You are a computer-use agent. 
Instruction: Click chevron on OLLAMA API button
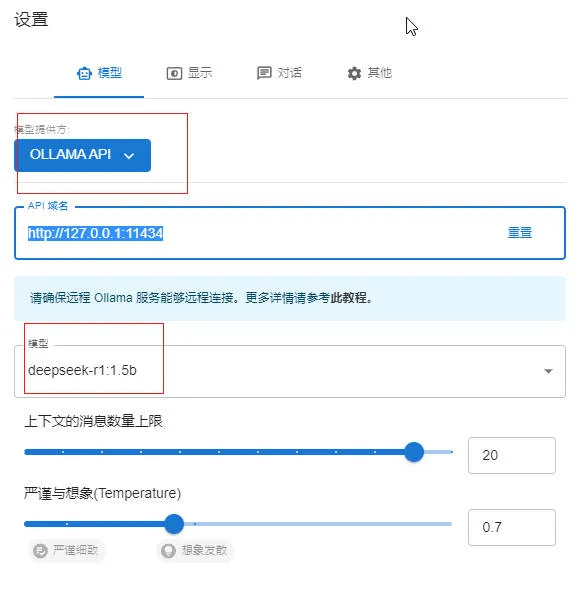click(x=129, y=155)
